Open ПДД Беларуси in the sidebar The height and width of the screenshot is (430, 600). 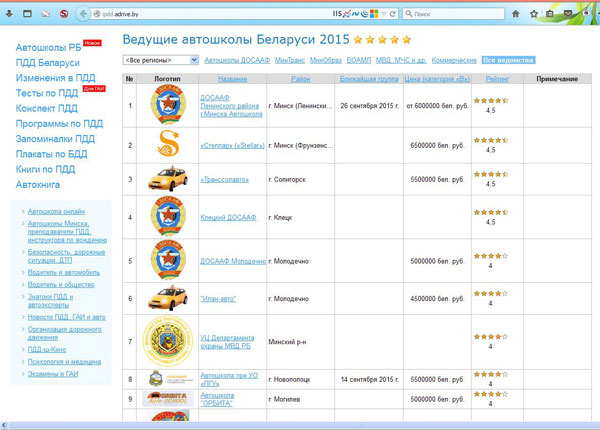tap(48, 63)
